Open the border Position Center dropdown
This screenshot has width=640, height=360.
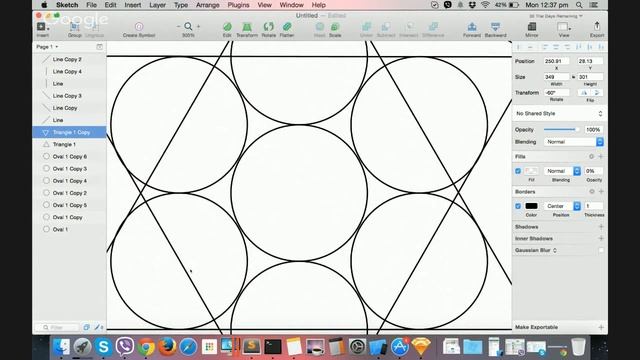coord(562,206)
